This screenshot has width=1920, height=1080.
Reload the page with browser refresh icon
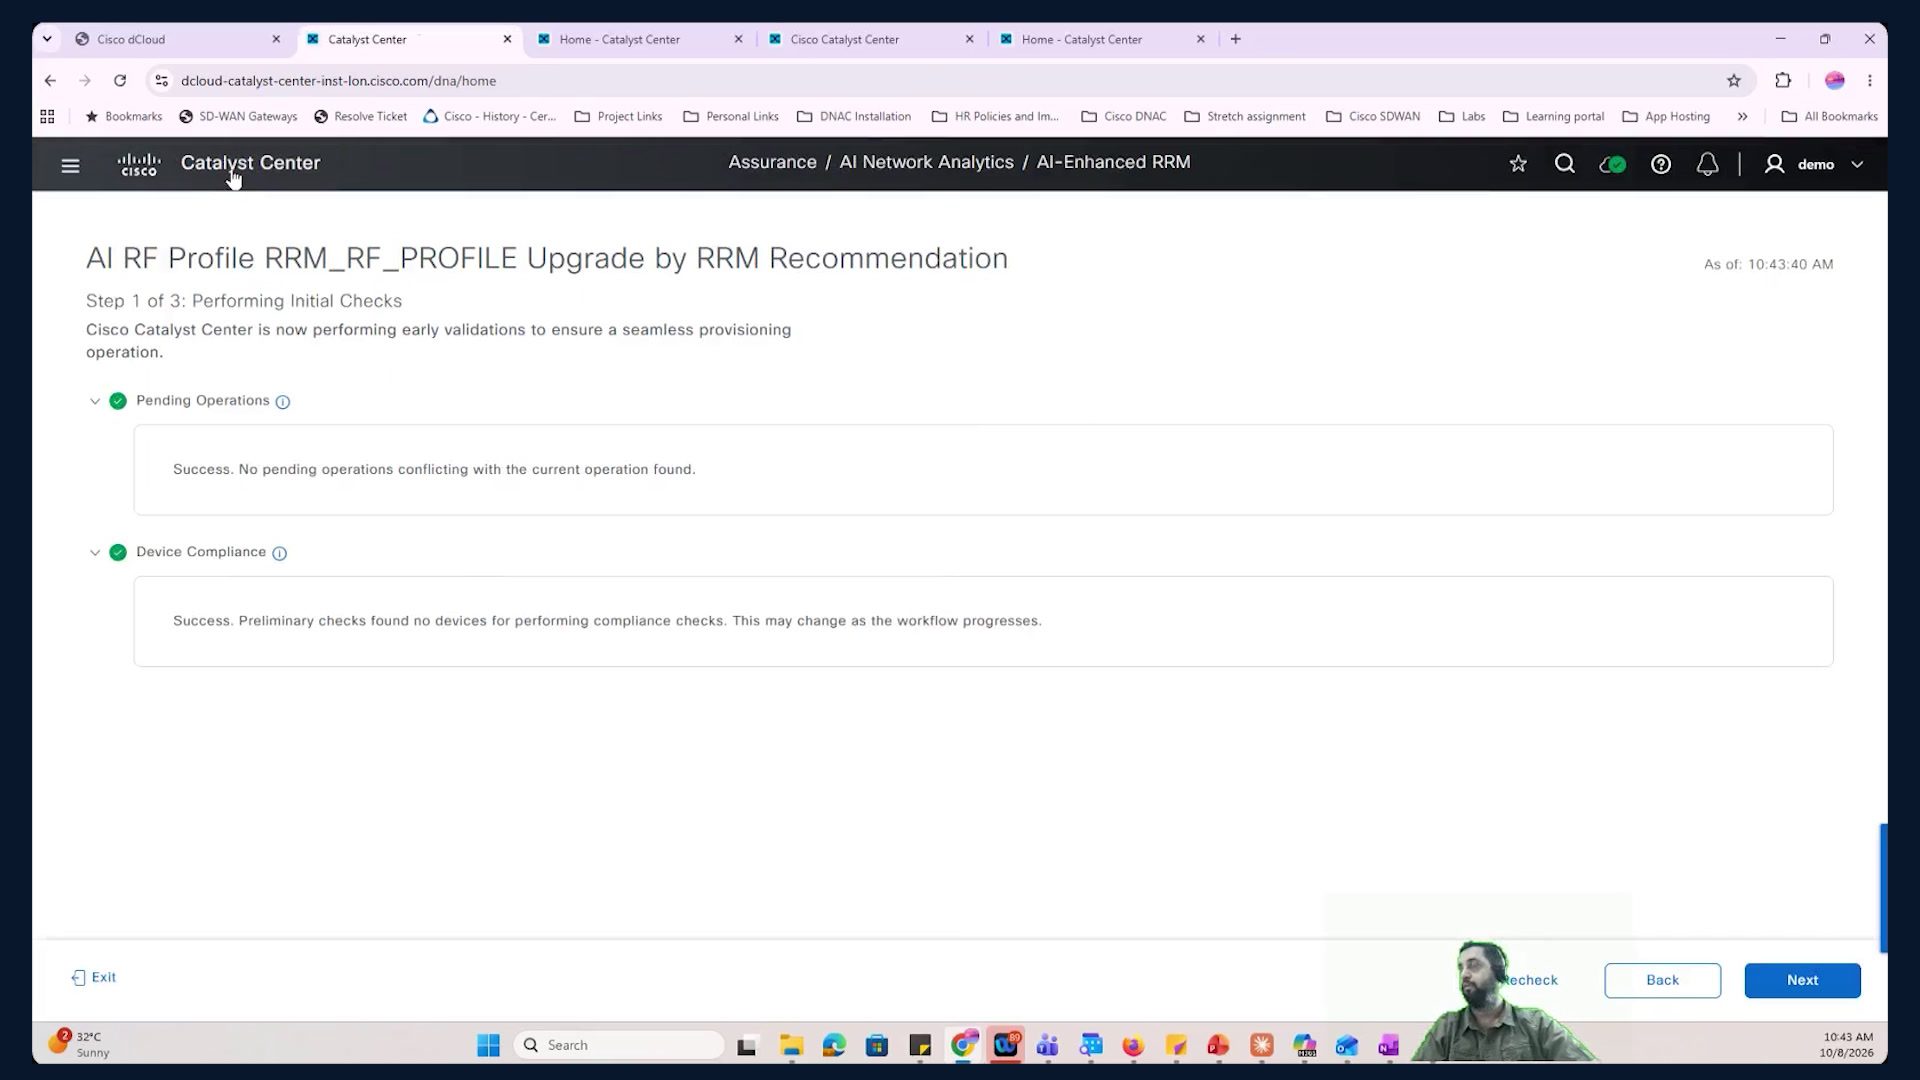point(120,81)
